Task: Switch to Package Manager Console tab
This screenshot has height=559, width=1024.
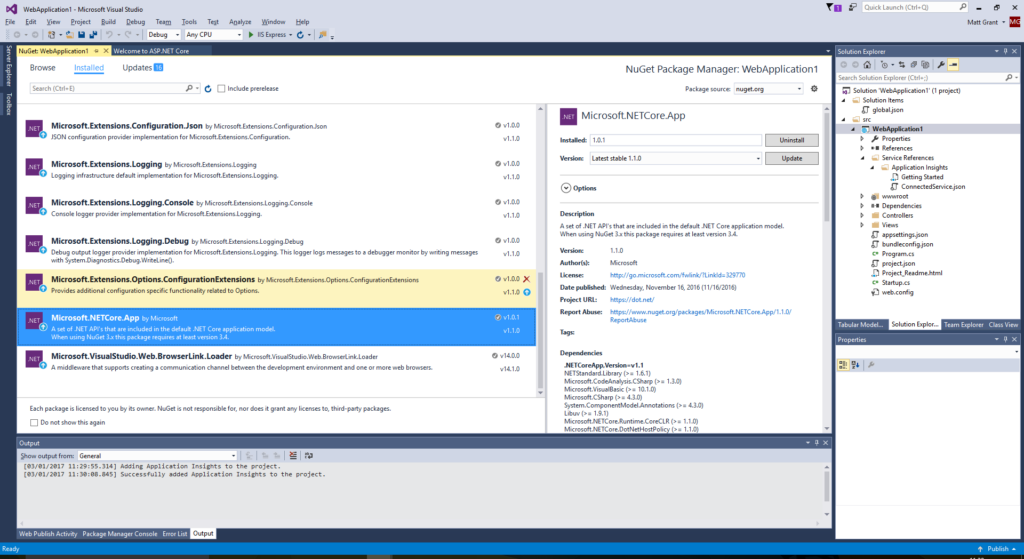Action: [120, 534]
